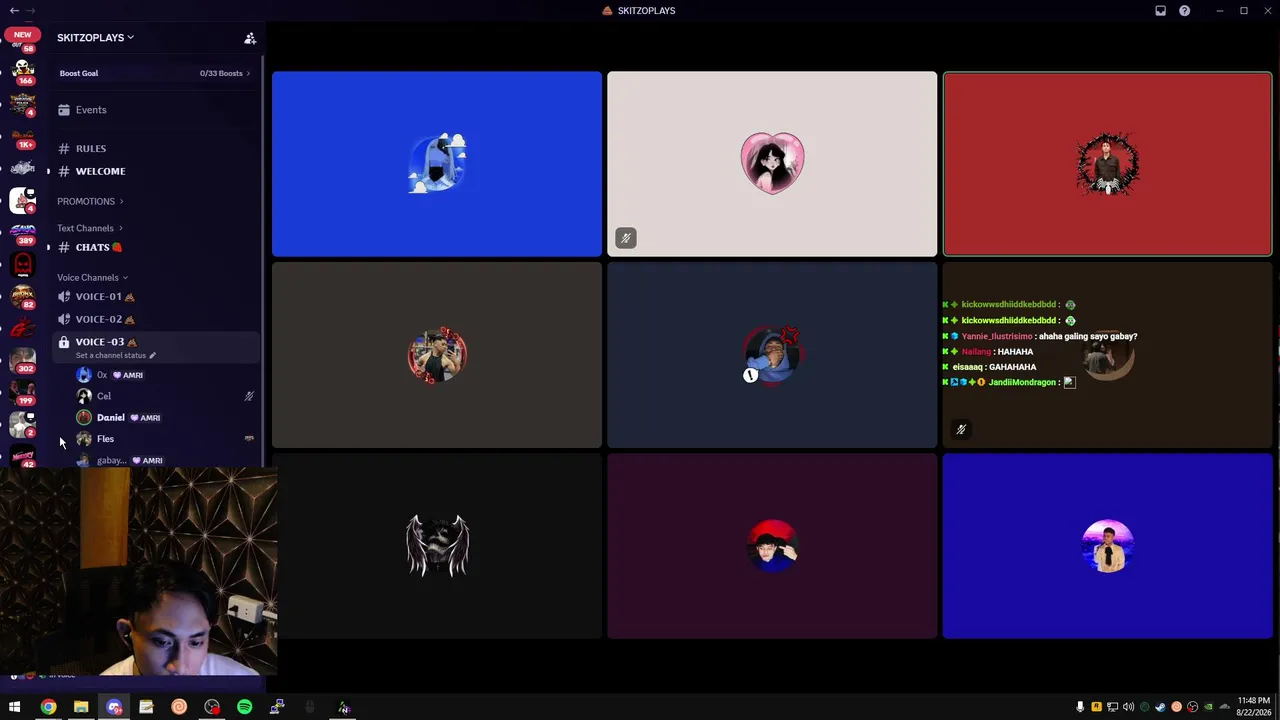Select the blue cloud-avatar video tile

[437, 164]
